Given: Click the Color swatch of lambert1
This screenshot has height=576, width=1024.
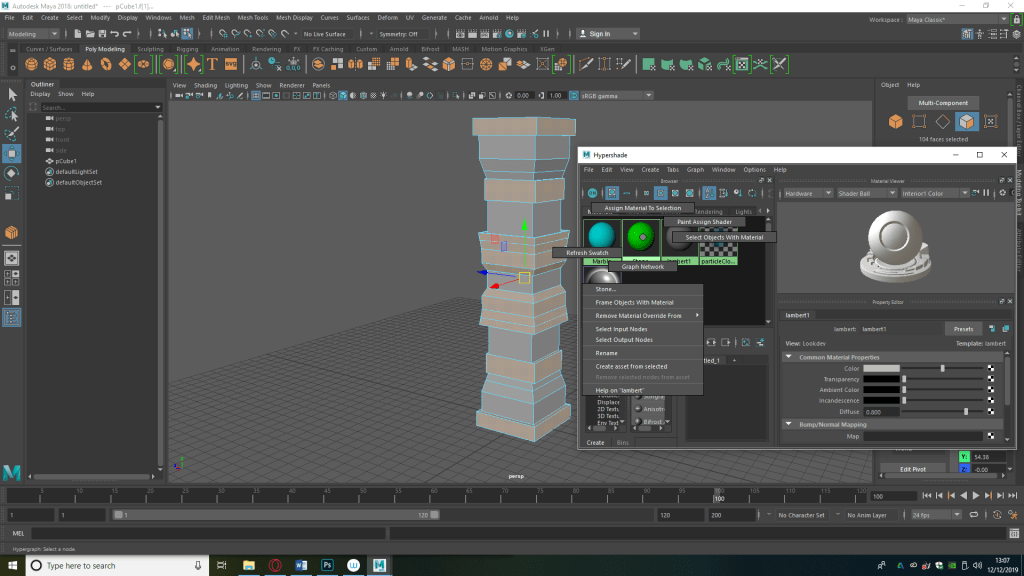Looking at the screenshot, I should (881, 368).
